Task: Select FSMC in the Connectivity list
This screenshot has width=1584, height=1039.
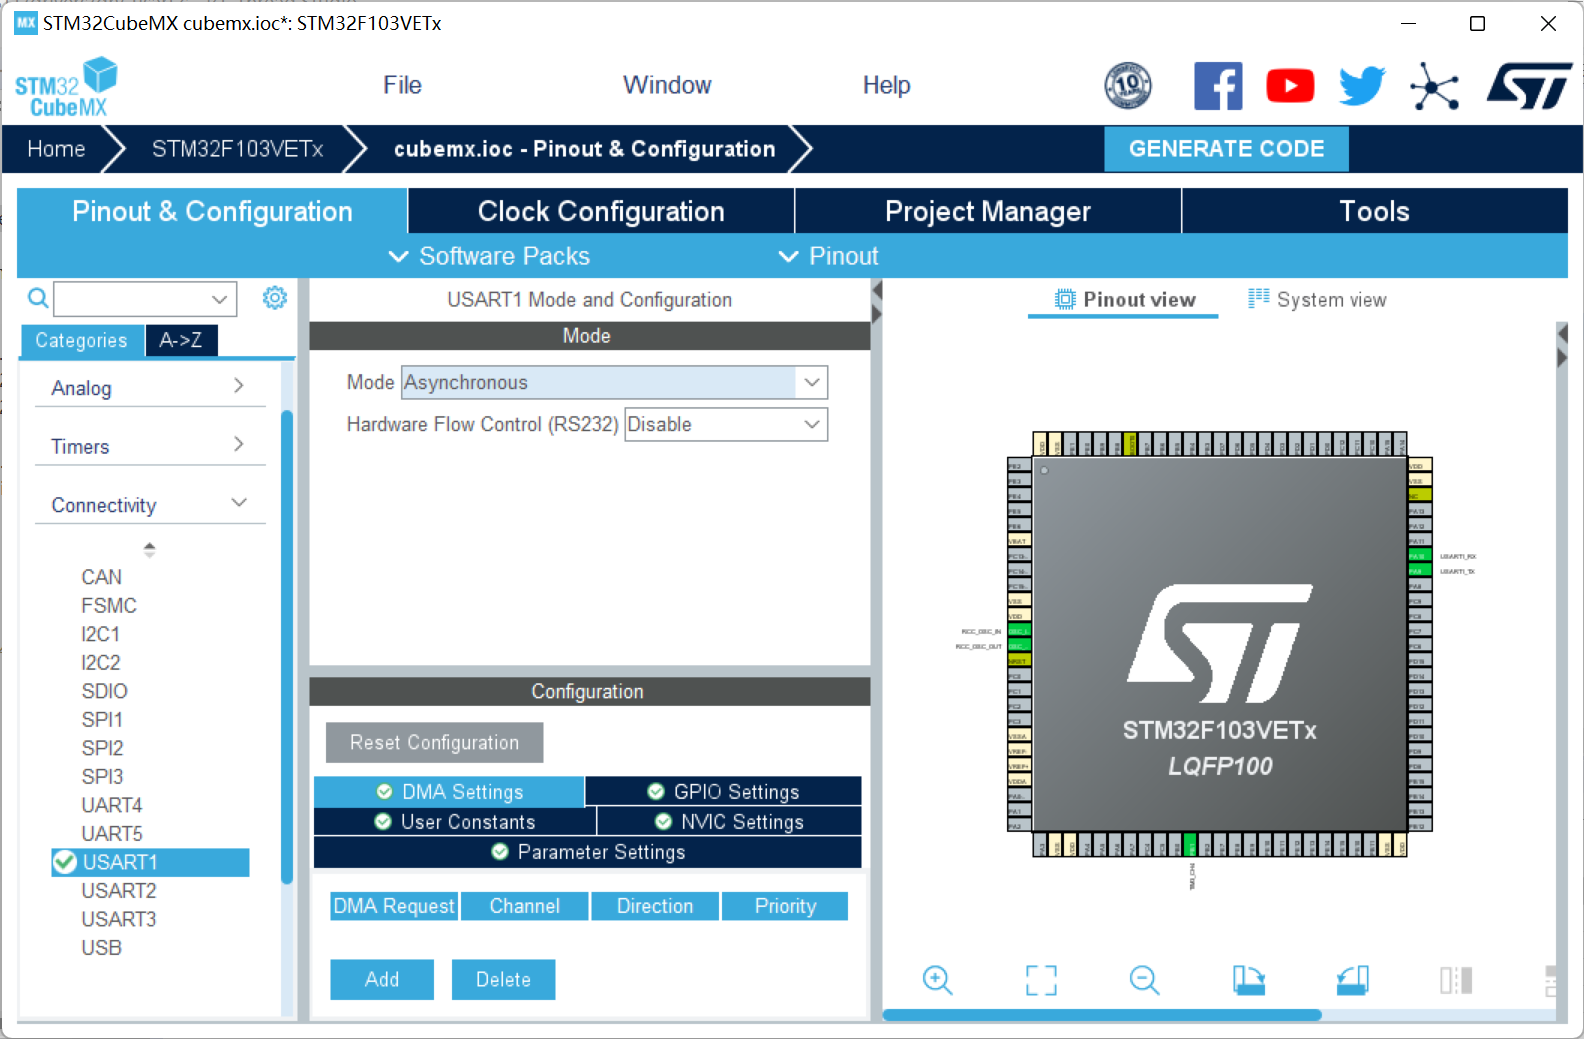Action: 109,605
